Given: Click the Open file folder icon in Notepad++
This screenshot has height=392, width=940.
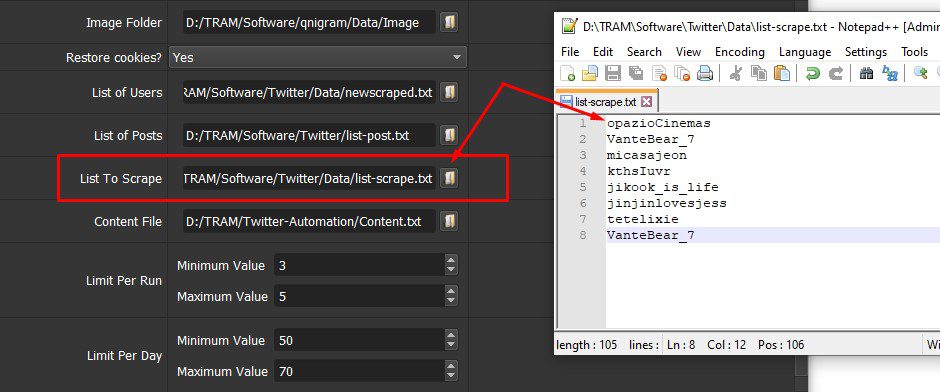Looking at the screenshot, I should pyautogui.click(x=590, y=74).
